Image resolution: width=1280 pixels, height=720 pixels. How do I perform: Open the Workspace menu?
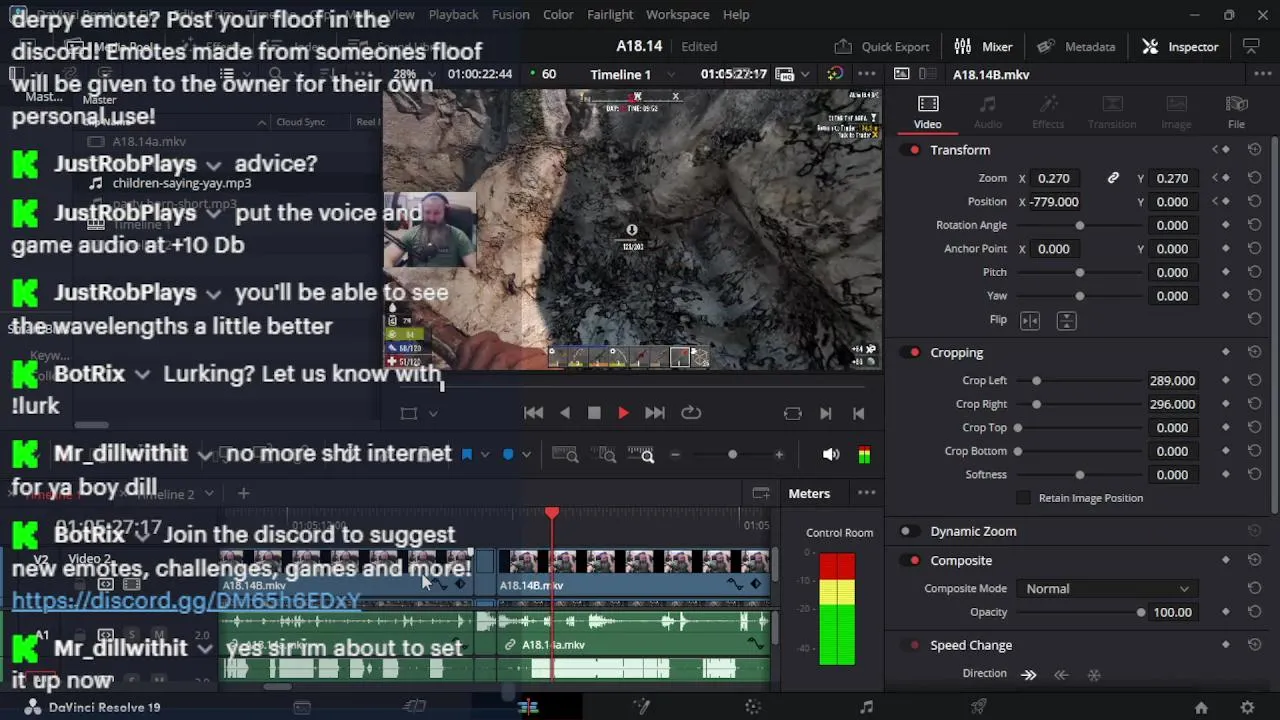[677, 14]
